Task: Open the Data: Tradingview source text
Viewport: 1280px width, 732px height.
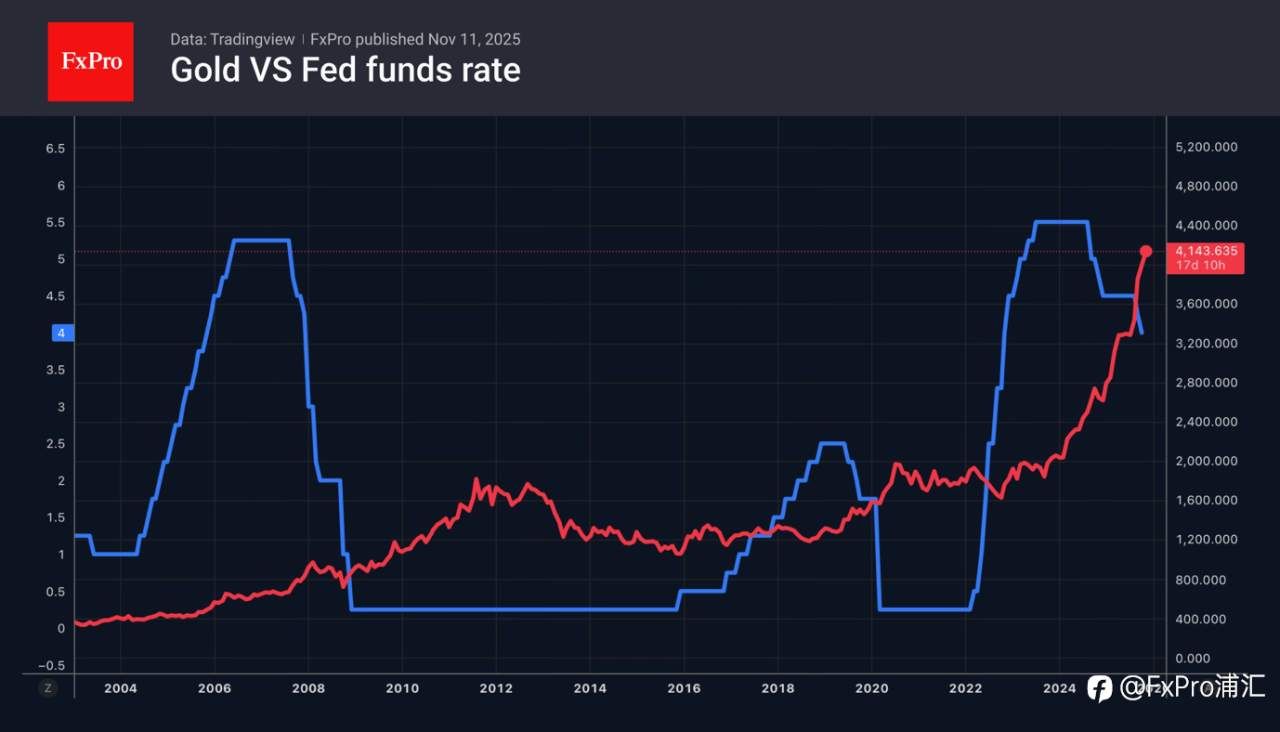Action: (x=232, y=39)
